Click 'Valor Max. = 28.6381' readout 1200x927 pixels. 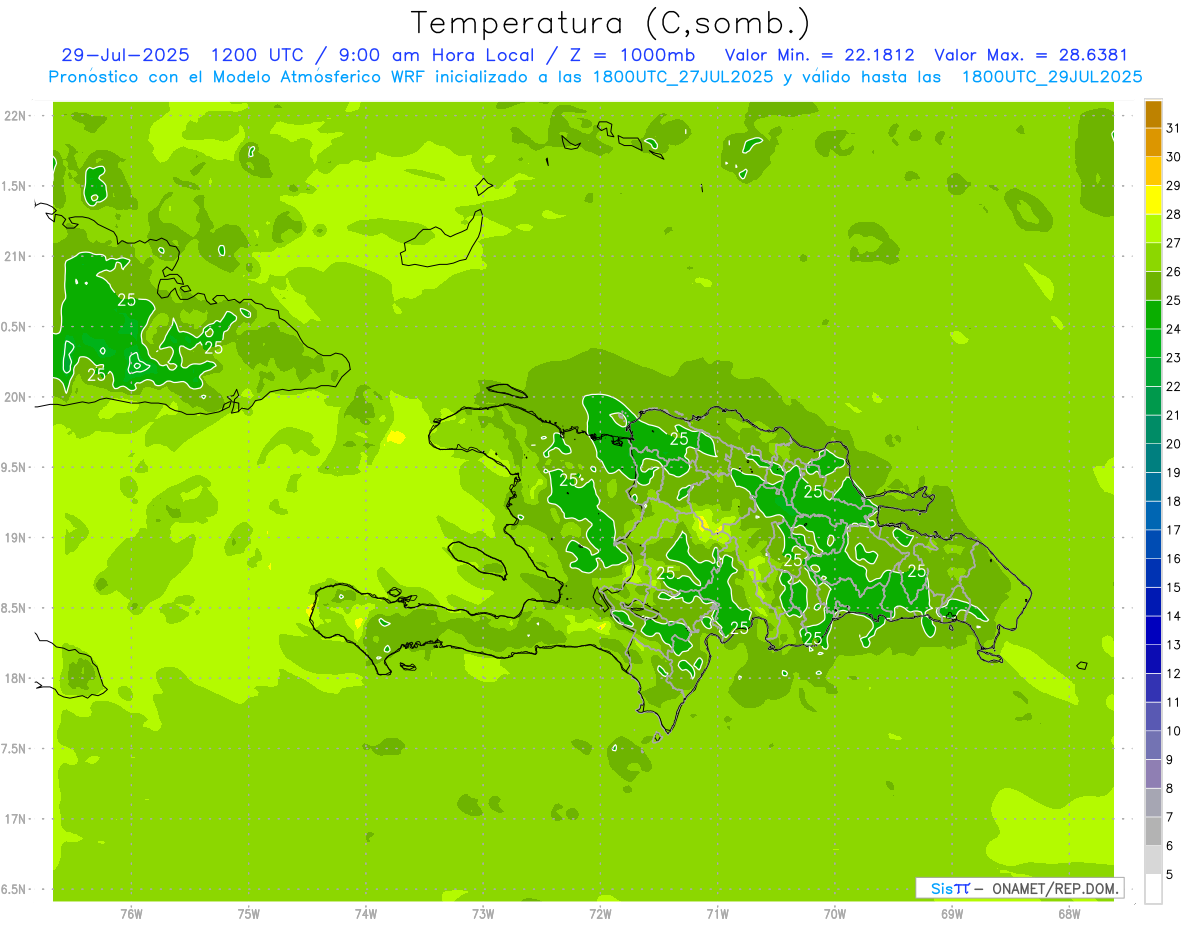[1031, 55]
